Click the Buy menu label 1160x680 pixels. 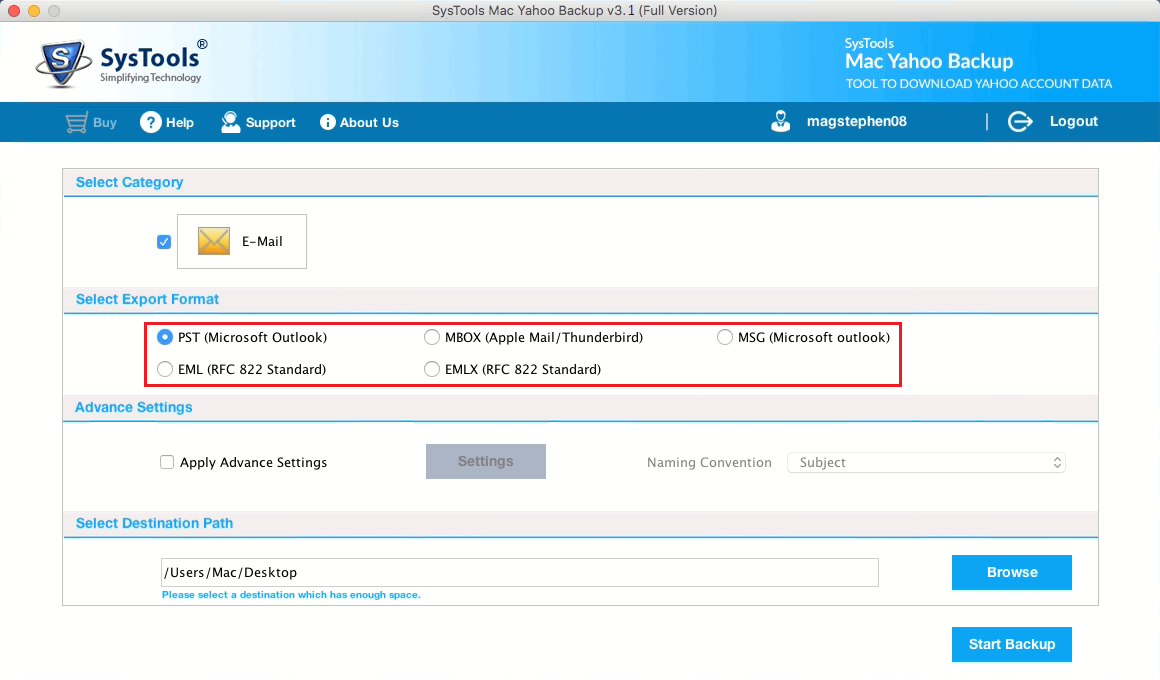[x=105, y=123]
